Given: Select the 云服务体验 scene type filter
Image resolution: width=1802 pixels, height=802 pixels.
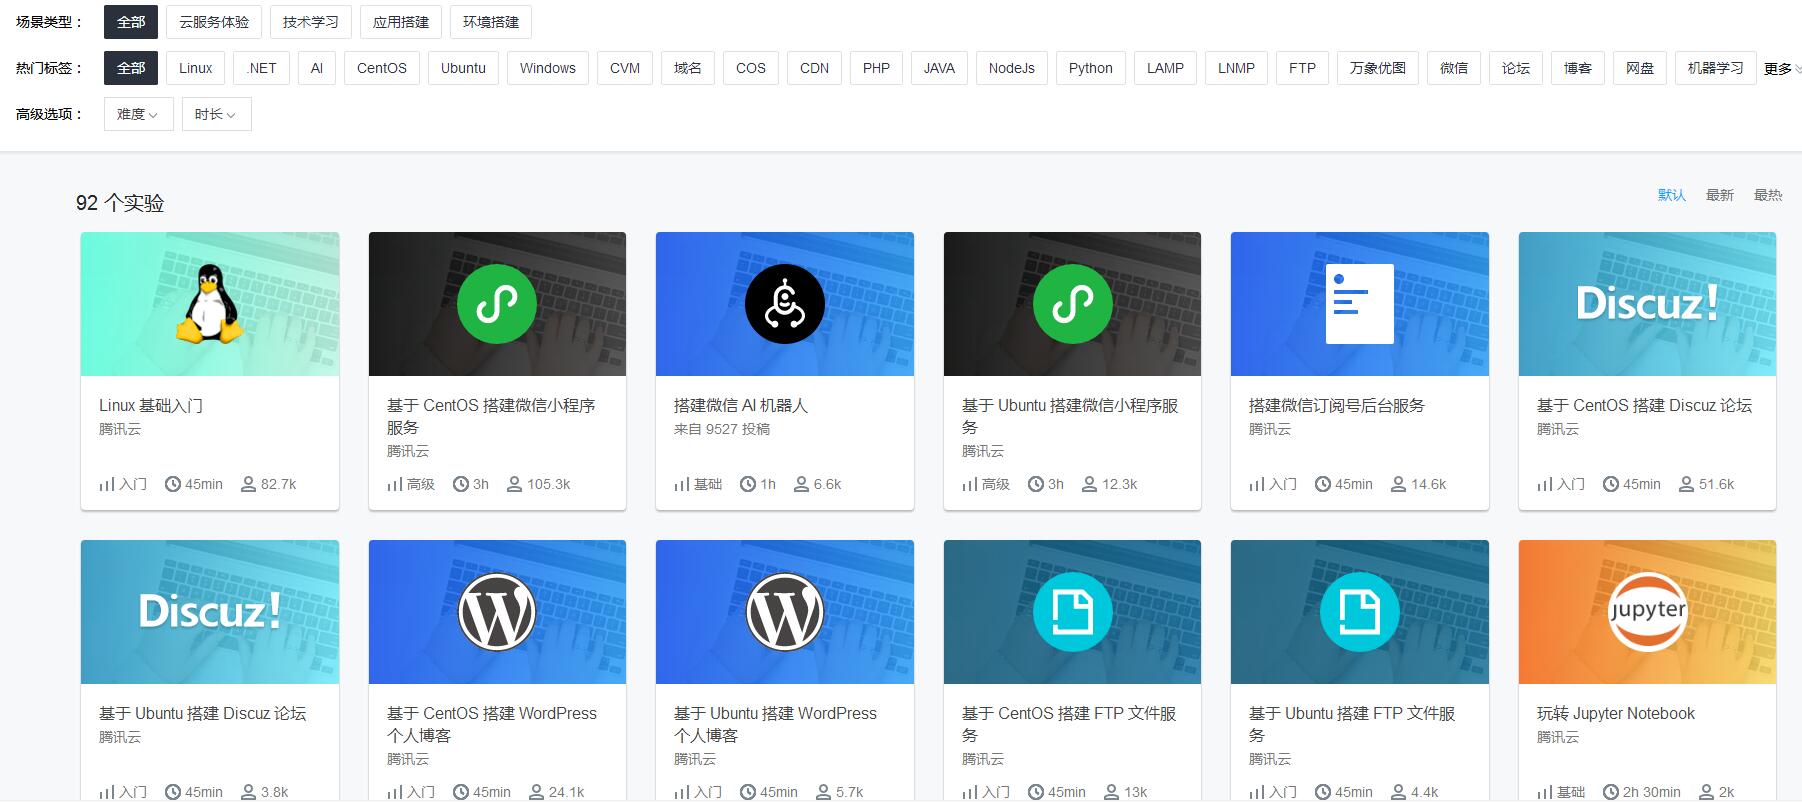Looking at the screenshot, I should click(214, 22).
